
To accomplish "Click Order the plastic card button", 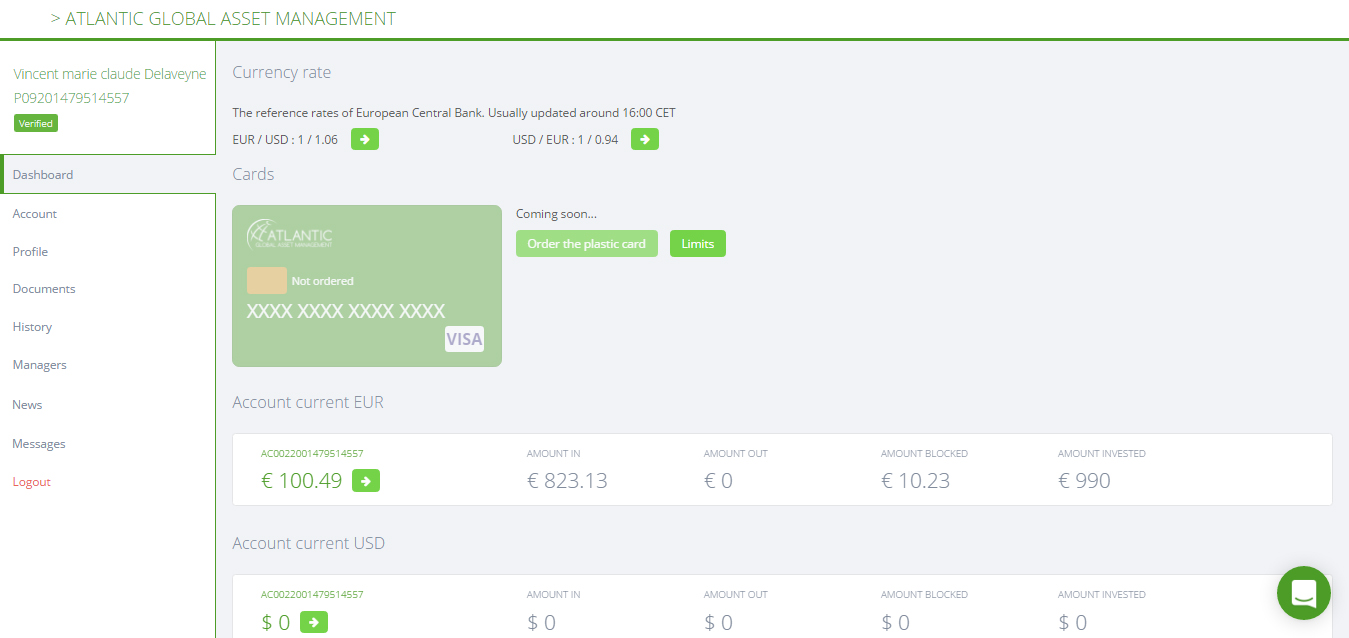I will (x=587, y=244).
